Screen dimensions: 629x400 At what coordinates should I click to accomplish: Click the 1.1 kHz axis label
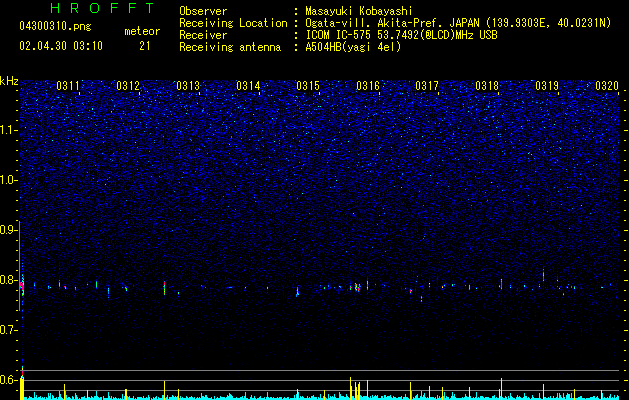point(9,130)
